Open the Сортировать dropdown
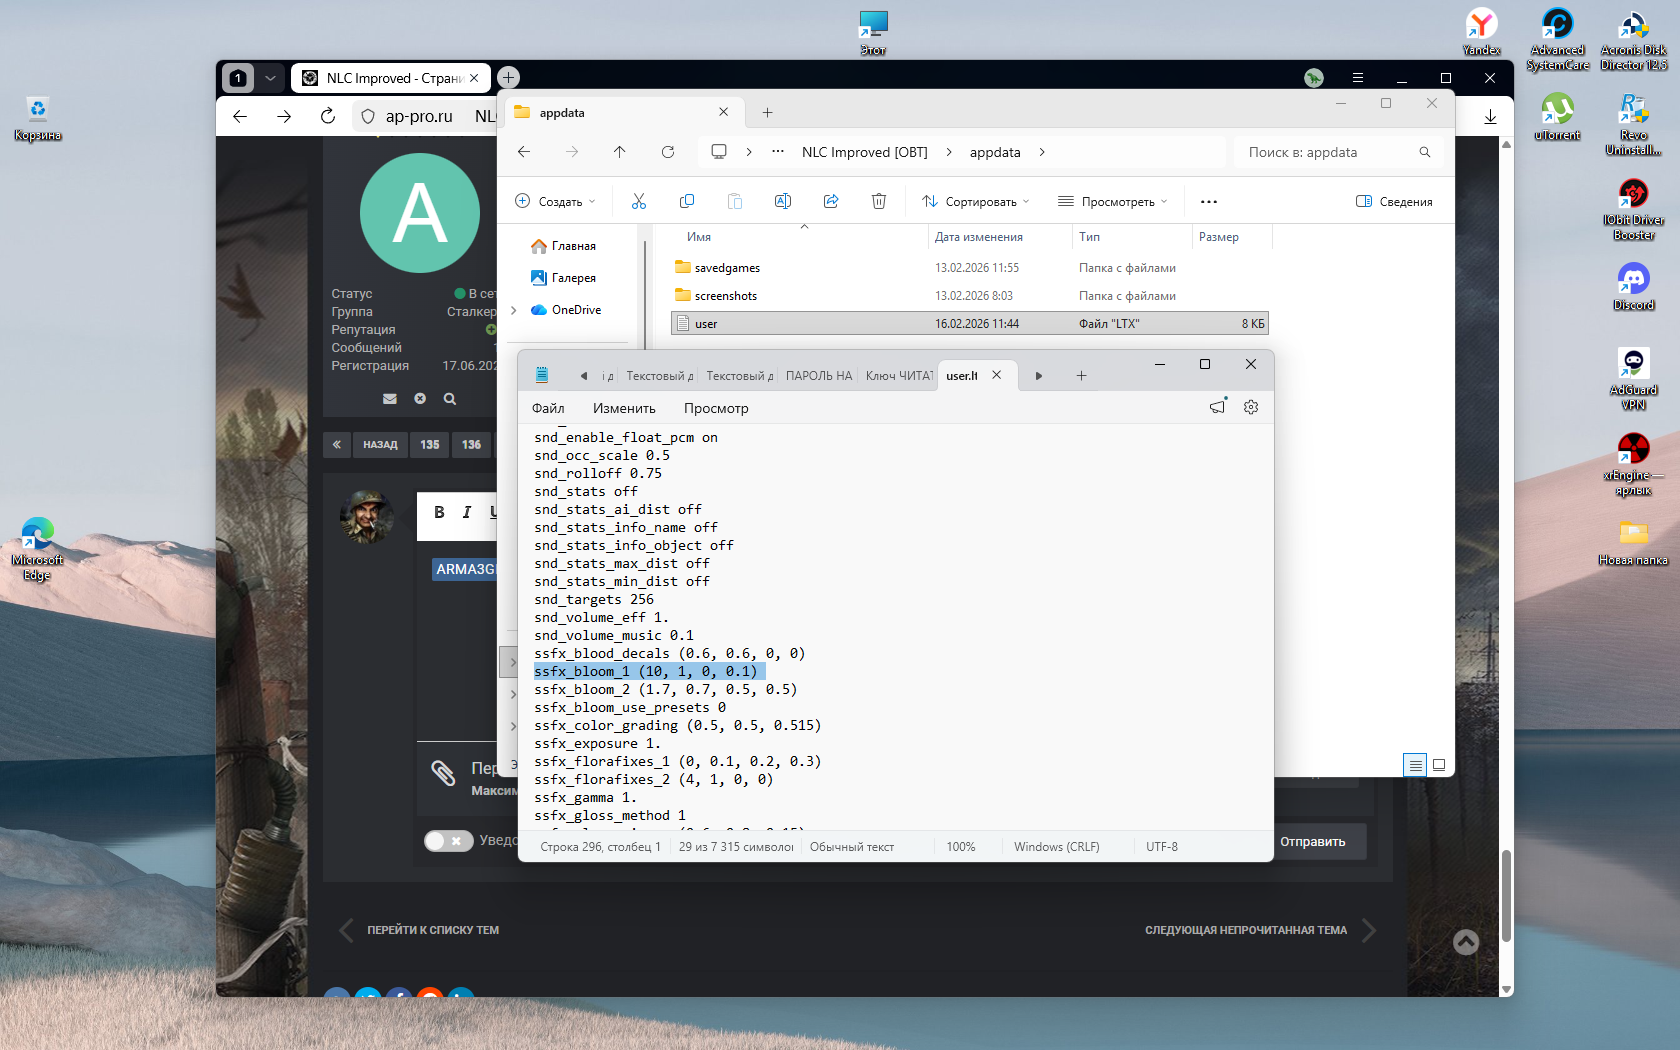This screenshot has height=1050, width=1680. click(976, 201)
